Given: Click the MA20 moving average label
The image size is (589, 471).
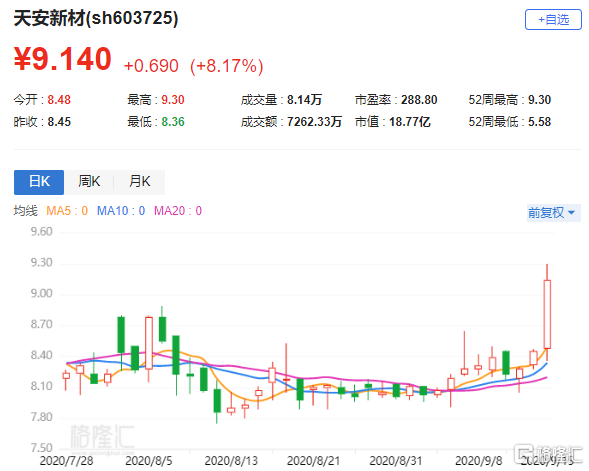Looking at the screenshot, I should (178, 211).
